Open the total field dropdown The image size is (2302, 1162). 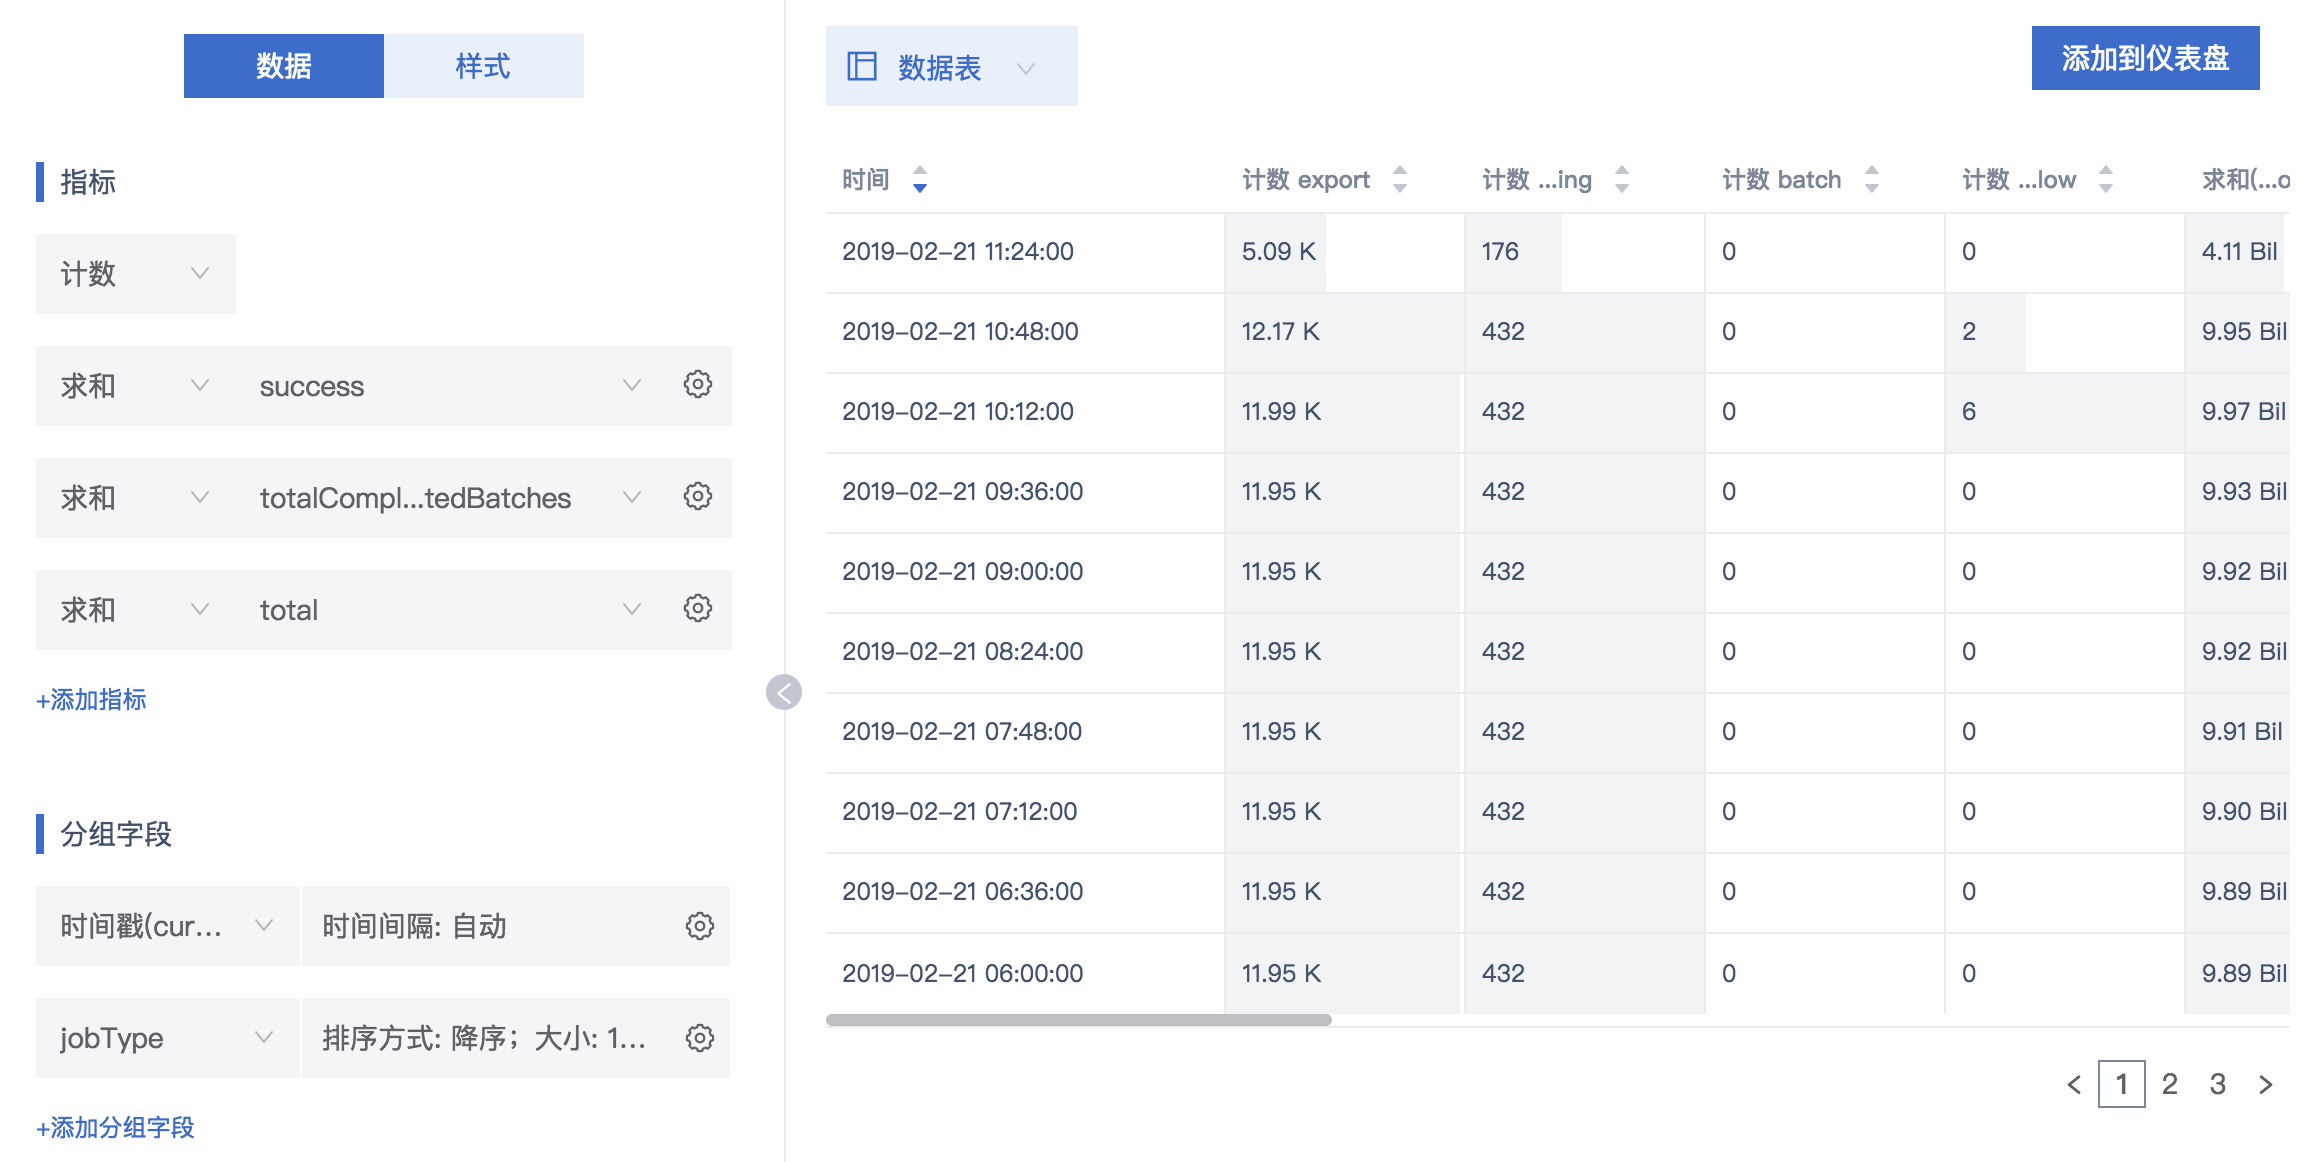click(x=450, y=610)
